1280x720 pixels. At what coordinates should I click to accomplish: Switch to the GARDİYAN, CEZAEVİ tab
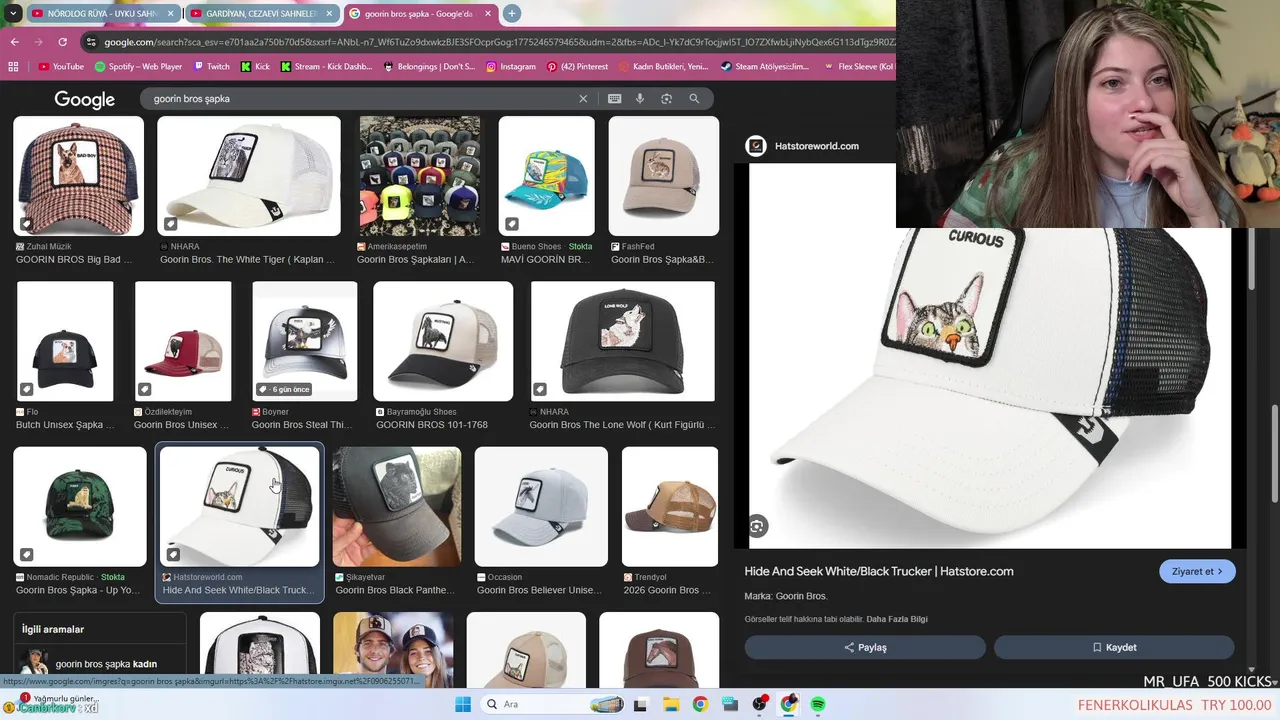pyautogui.click(x=261, y=14)
